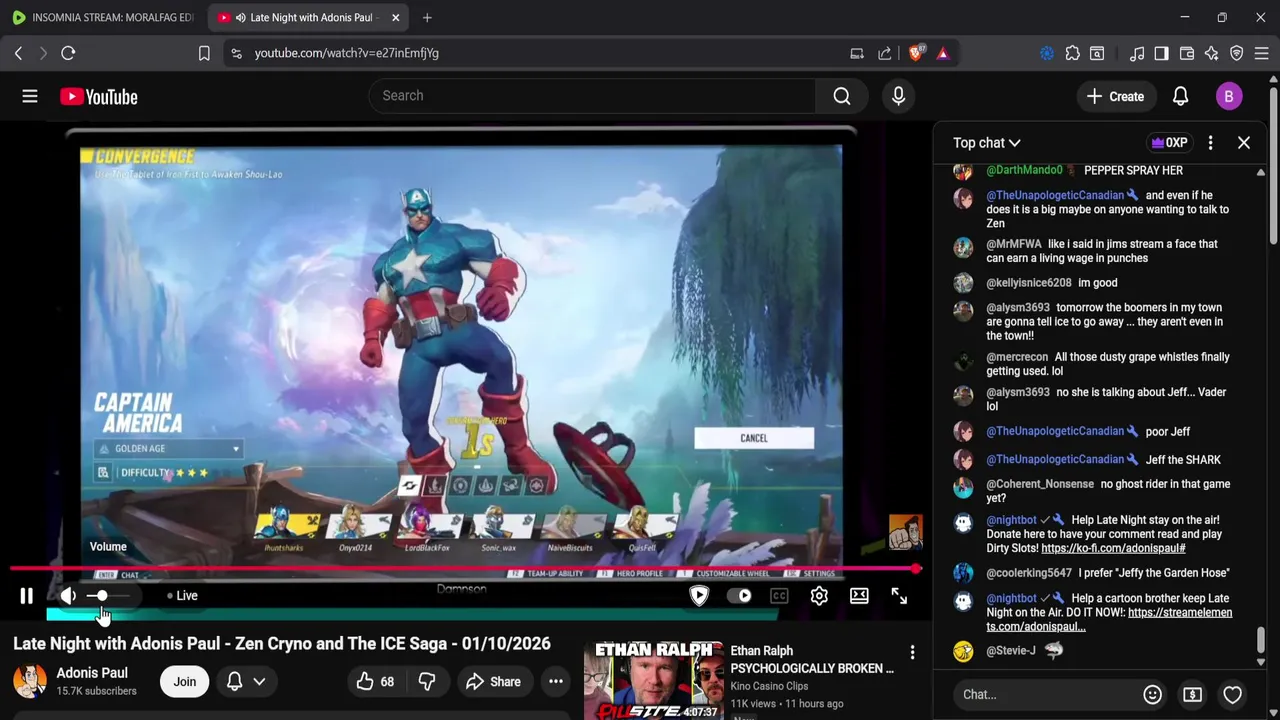Open the ko-fi.com/adonispaul link in chat
1280x720 pixels.
click(1113, 548)
